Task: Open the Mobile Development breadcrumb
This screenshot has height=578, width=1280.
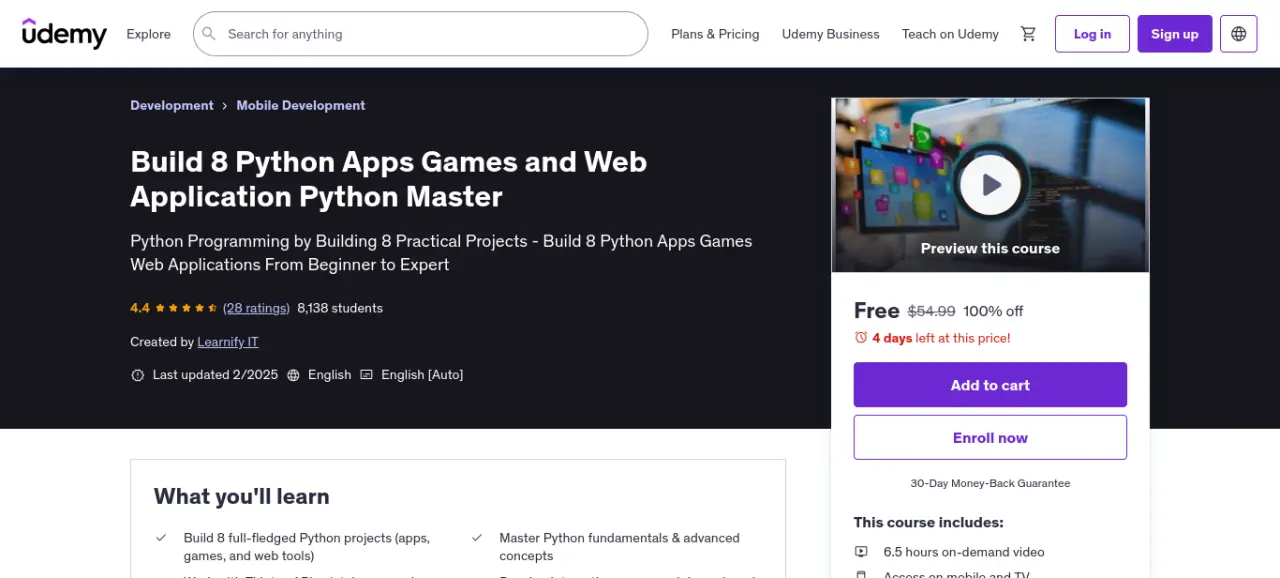Action: coord(301,105)
